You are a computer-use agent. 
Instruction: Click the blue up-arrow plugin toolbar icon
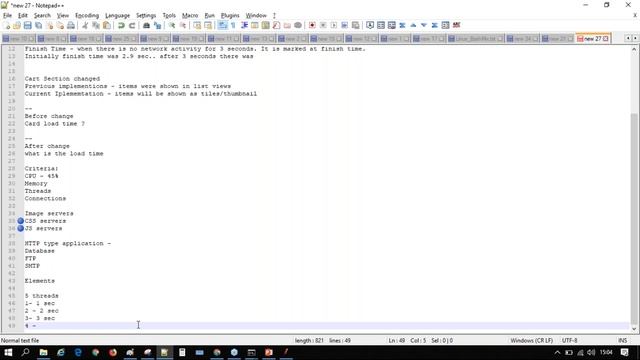click(413, 25)
